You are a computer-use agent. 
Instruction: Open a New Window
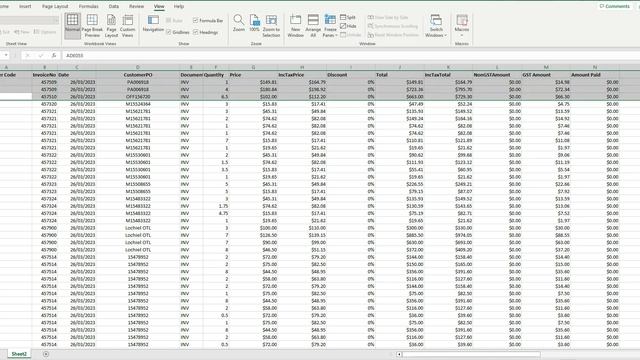coord(296,25)
